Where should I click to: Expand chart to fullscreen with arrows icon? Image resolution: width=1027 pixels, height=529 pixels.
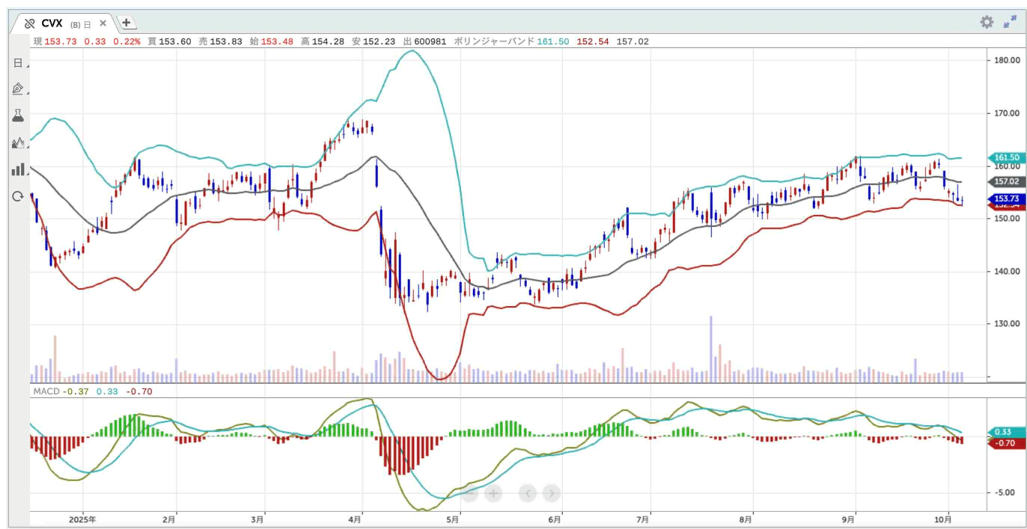[x=1009, y=22]
